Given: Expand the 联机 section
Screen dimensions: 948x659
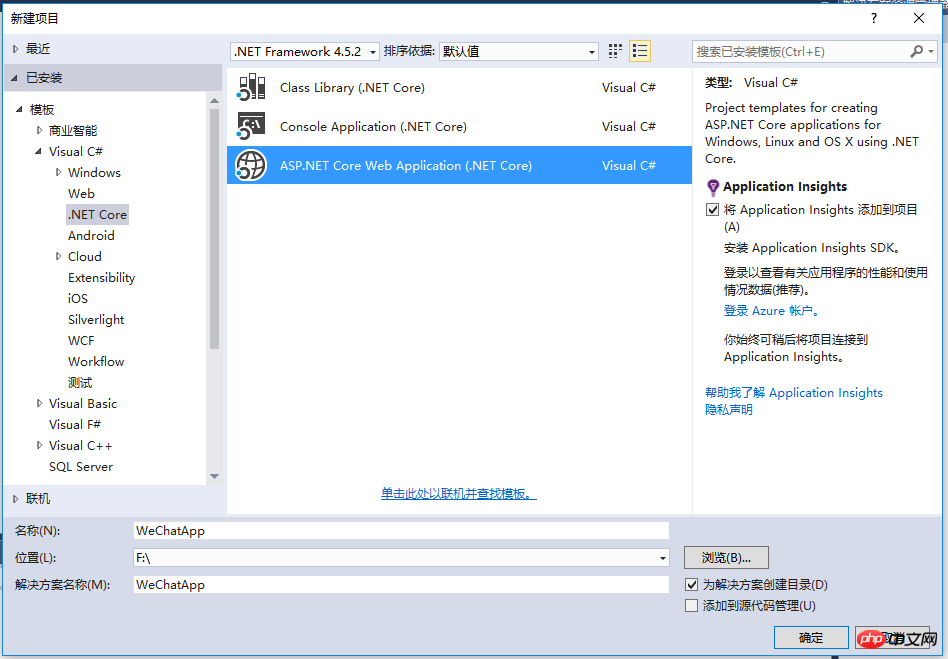Looking at the screenshot, I should coord(16,499).
